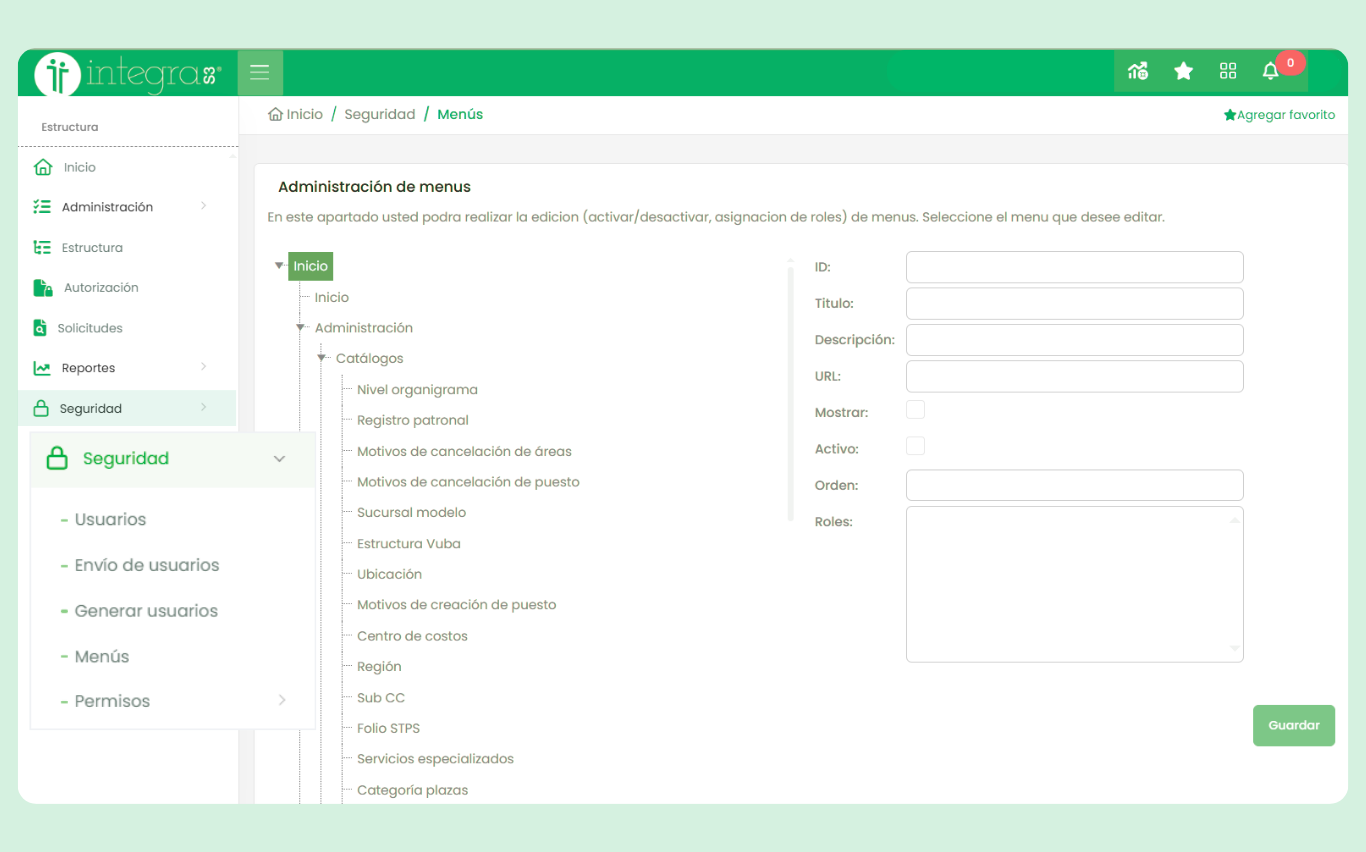Viewport: 1366px width, 852px height.
Task: Select Administración tree node label
Action: coord(364,328)
